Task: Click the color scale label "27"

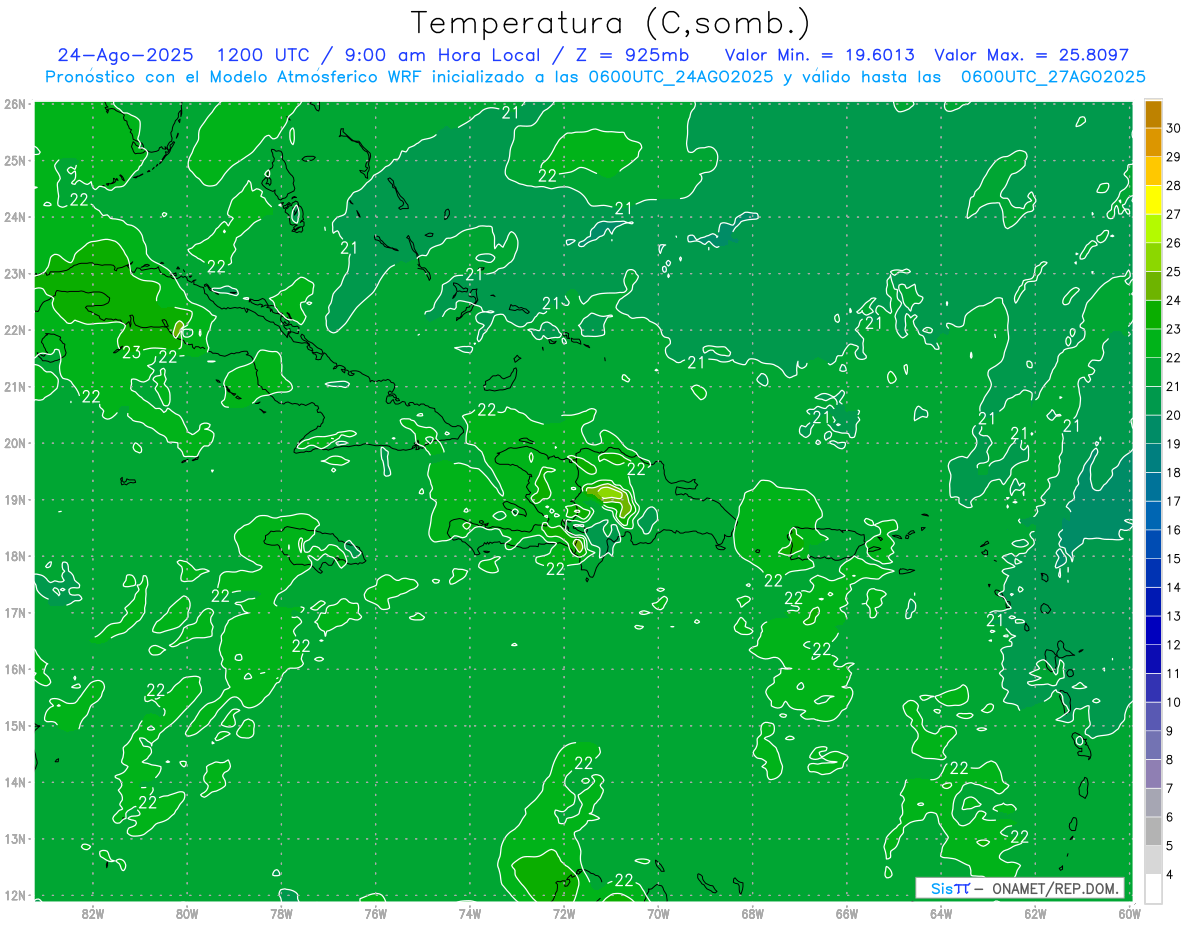Action: click(1174, 214)
